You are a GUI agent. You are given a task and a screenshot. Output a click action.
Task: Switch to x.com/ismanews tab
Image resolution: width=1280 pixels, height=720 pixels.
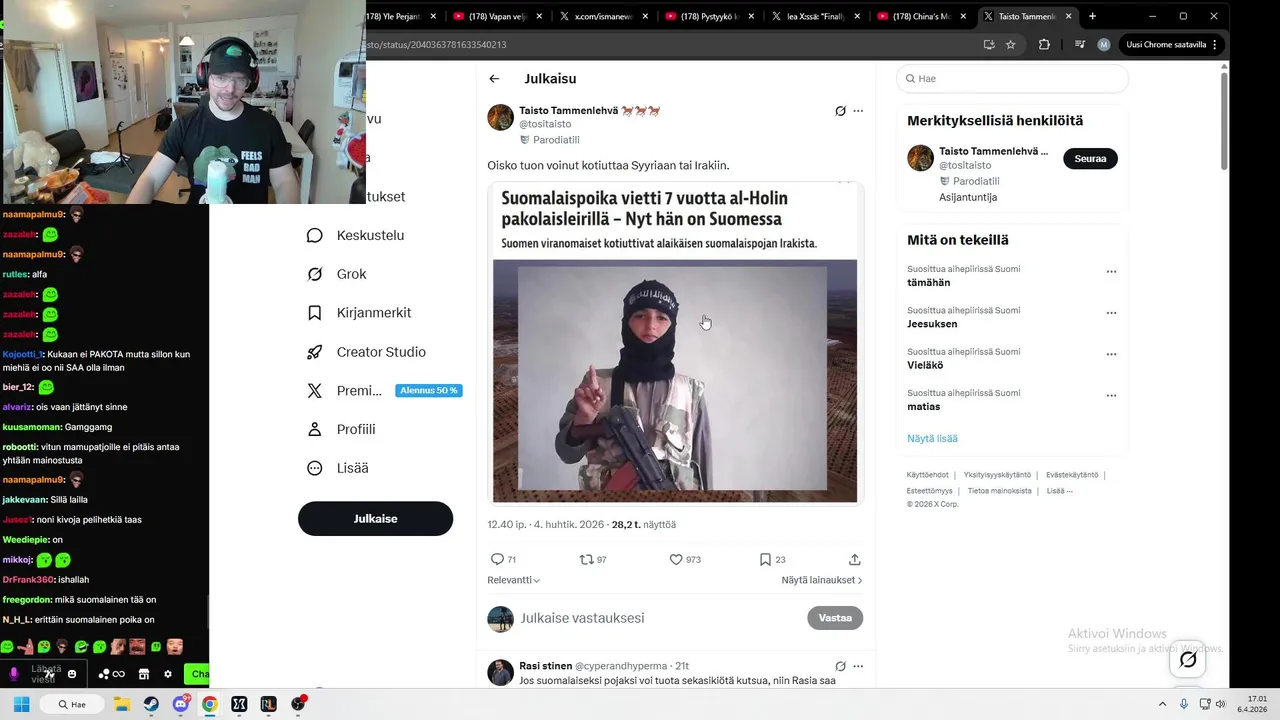point(604,16)
